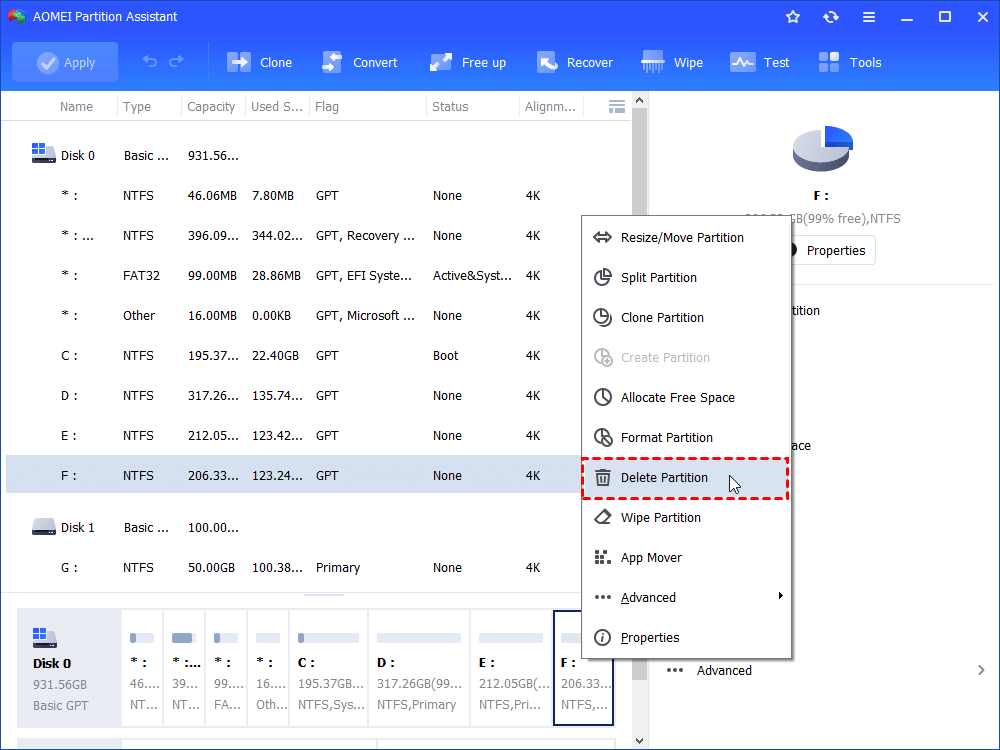The height and width of the screenshot is (750, 1000).
Task: Click the star rating icon
Action: 793,16
